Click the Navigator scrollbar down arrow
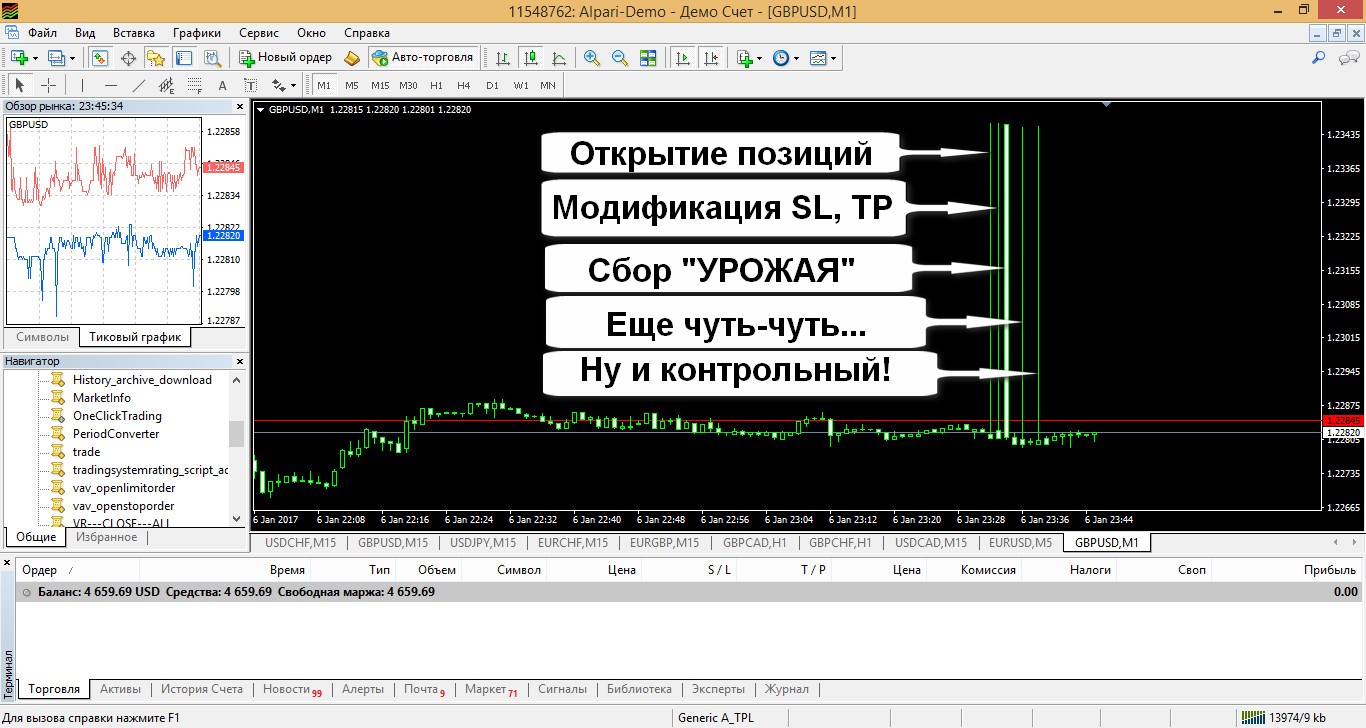The height and width of the screenshot is (728, 1366). 237,518
